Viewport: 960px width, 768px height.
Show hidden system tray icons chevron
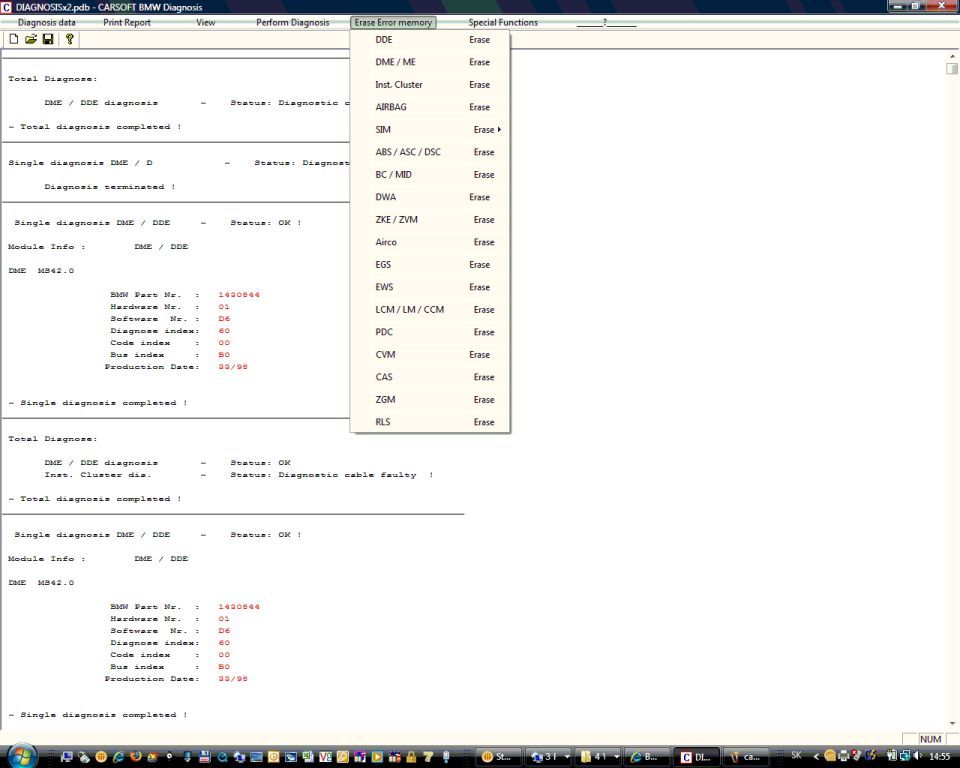[x=816, y=756]
